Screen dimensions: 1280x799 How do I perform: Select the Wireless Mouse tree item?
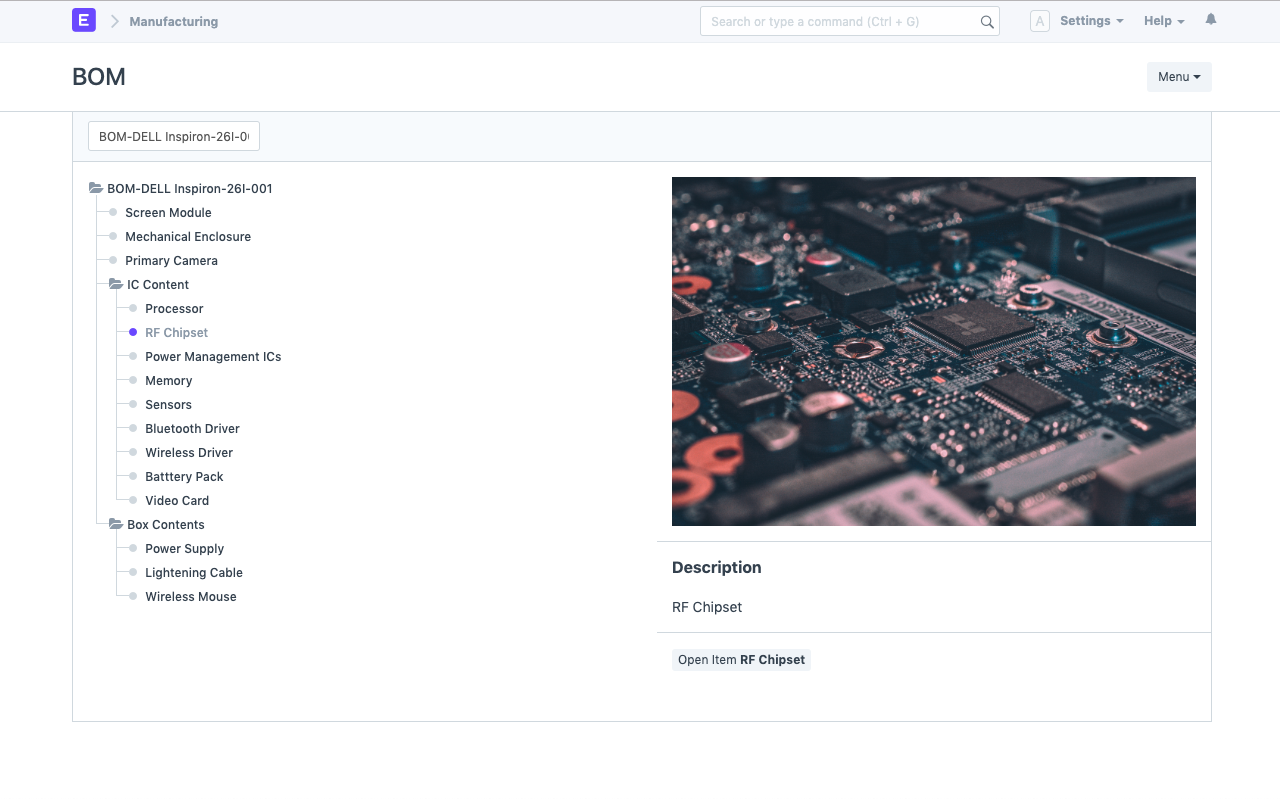tap(190, 596)
